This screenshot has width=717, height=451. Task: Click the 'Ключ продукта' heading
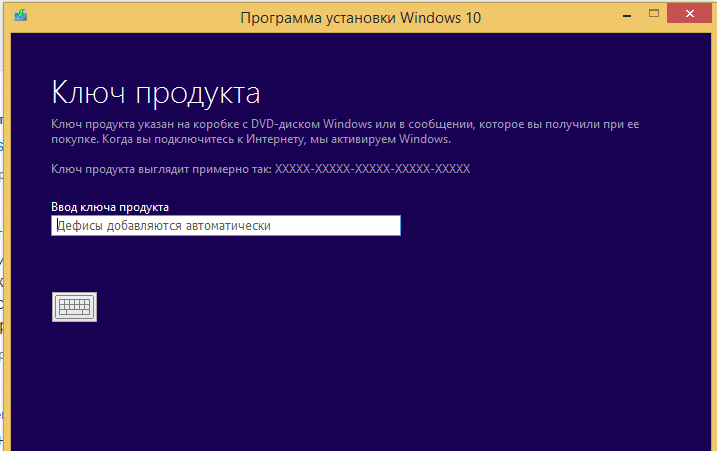coord(156,93)
